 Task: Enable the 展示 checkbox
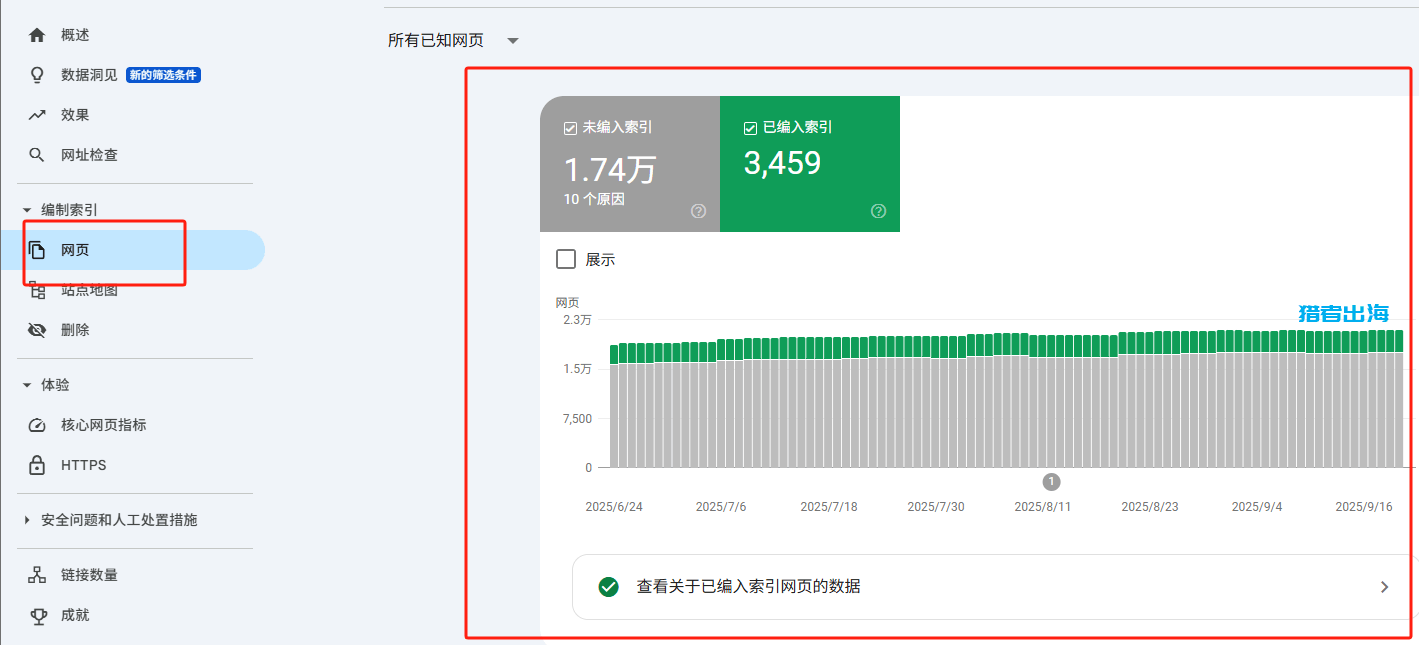[565, 259]
